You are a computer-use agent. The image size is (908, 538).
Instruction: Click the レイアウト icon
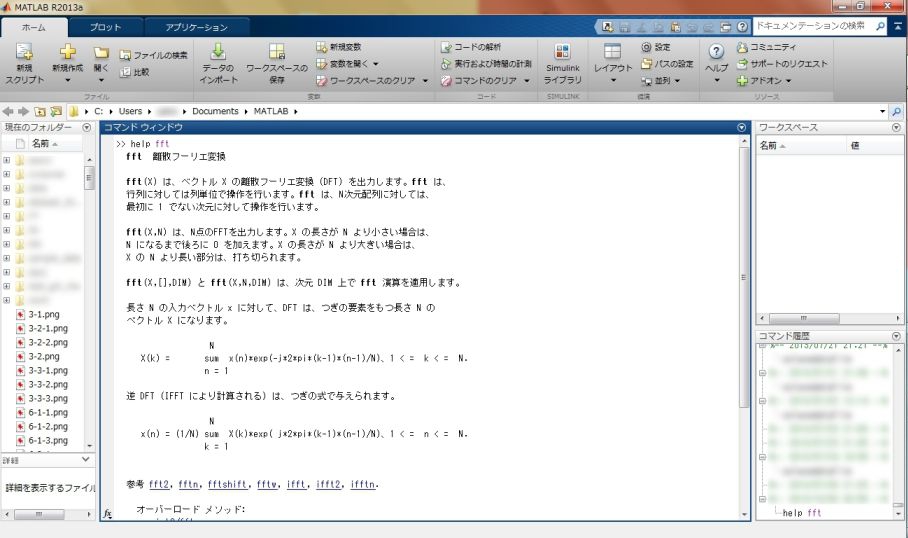tap(612, 52)
